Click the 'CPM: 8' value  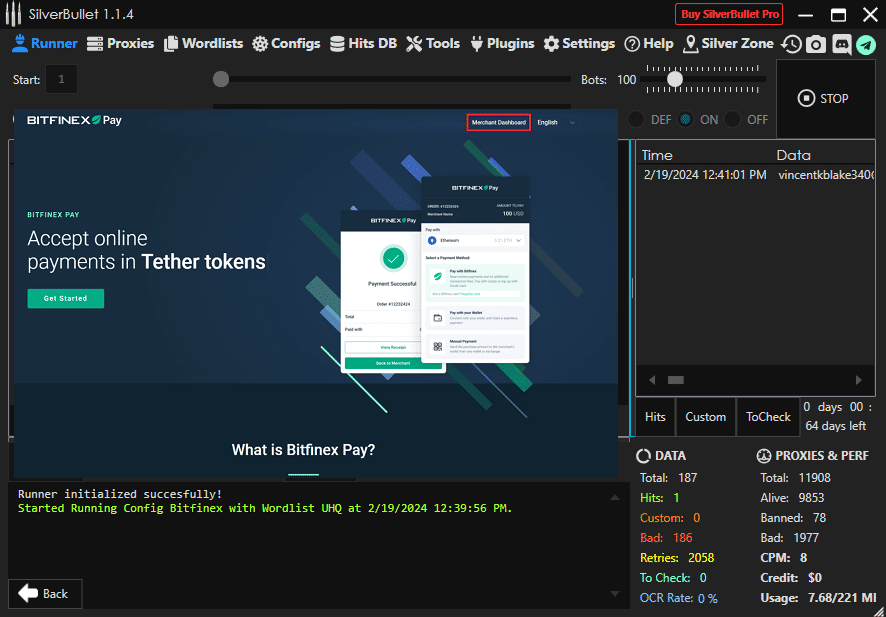pos(784,558)
